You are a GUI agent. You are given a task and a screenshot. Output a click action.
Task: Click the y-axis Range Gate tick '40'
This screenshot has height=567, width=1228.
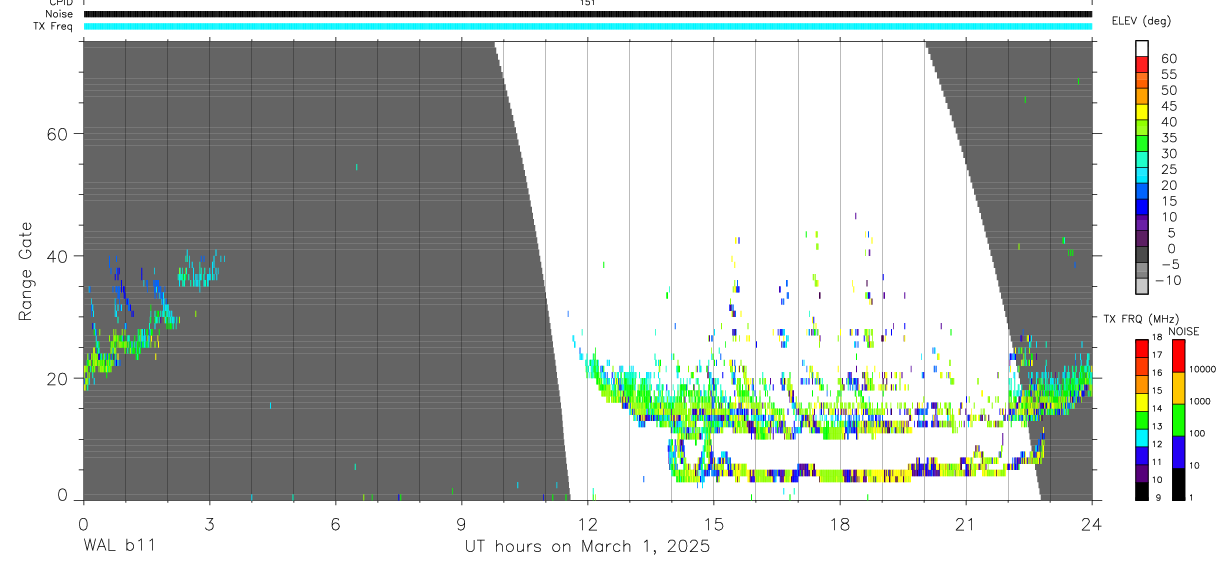click(x=59, y=256)
